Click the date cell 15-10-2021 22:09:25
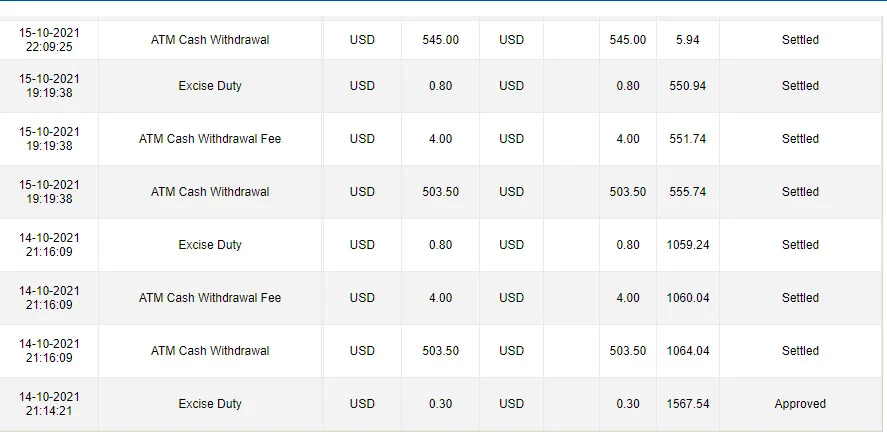The width and height of the screenshot is (887, 434). (x=49, y=40)
